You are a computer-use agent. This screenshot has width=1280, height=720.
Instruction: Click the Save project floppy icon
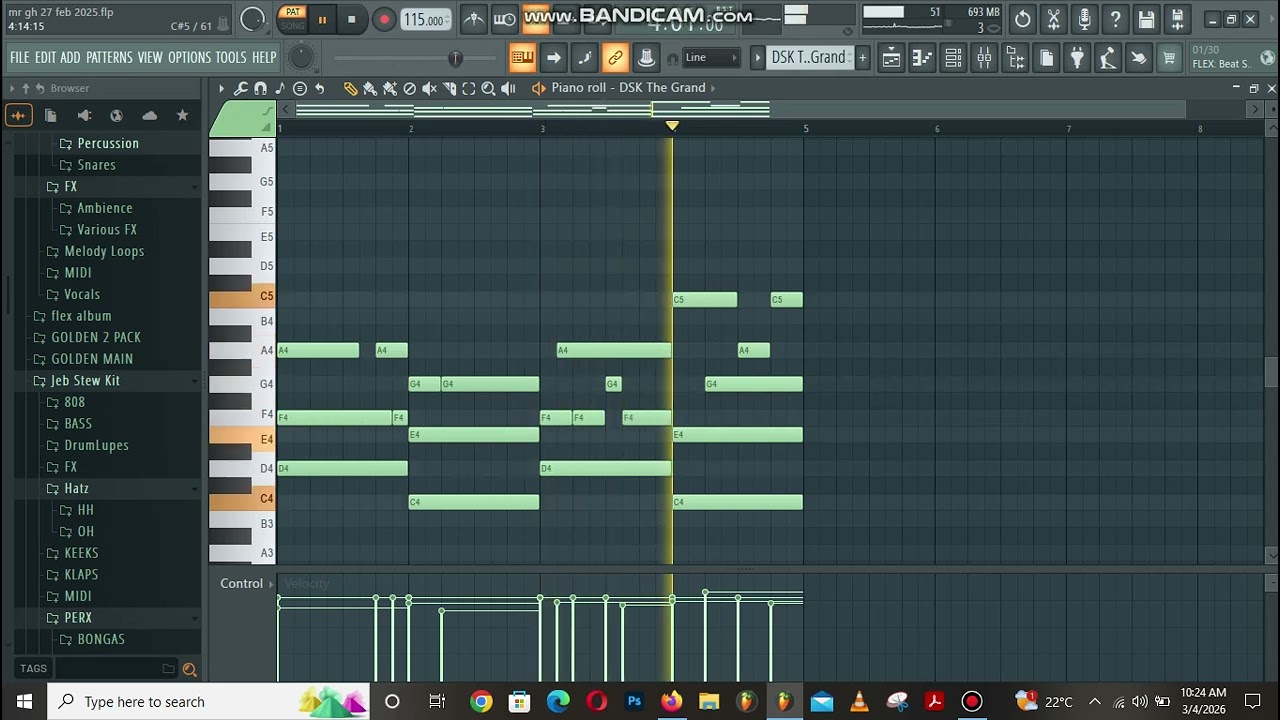pyautogui.click(x=1146, y=19)
